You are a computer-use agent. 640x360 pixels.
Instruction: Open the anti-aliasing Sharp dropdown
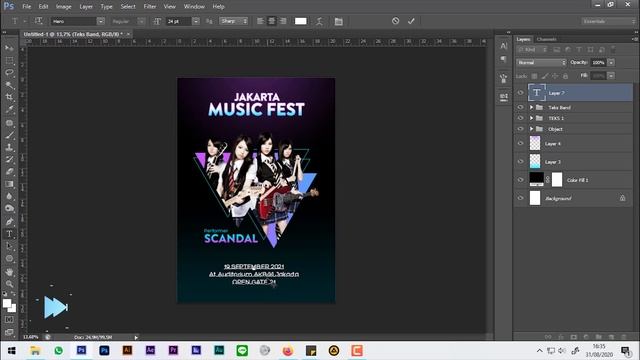point(234,21)
